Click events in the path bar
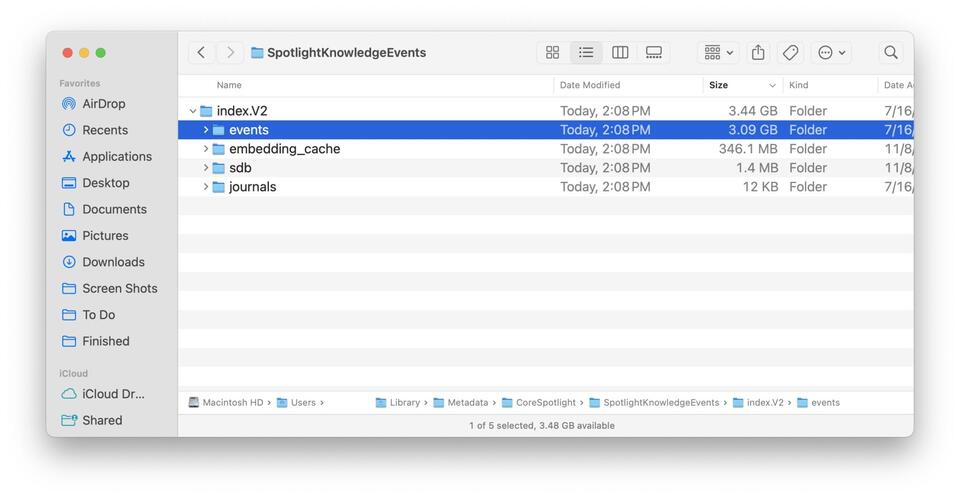This screenshot has width=960, height=498. [818, 402]
